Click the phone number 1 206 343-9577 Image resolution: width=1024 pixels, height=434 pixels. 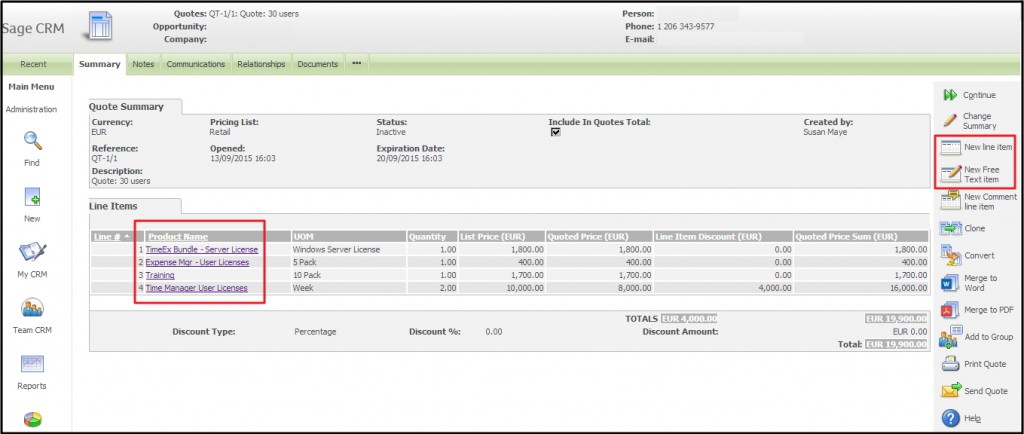coord(685,27)
